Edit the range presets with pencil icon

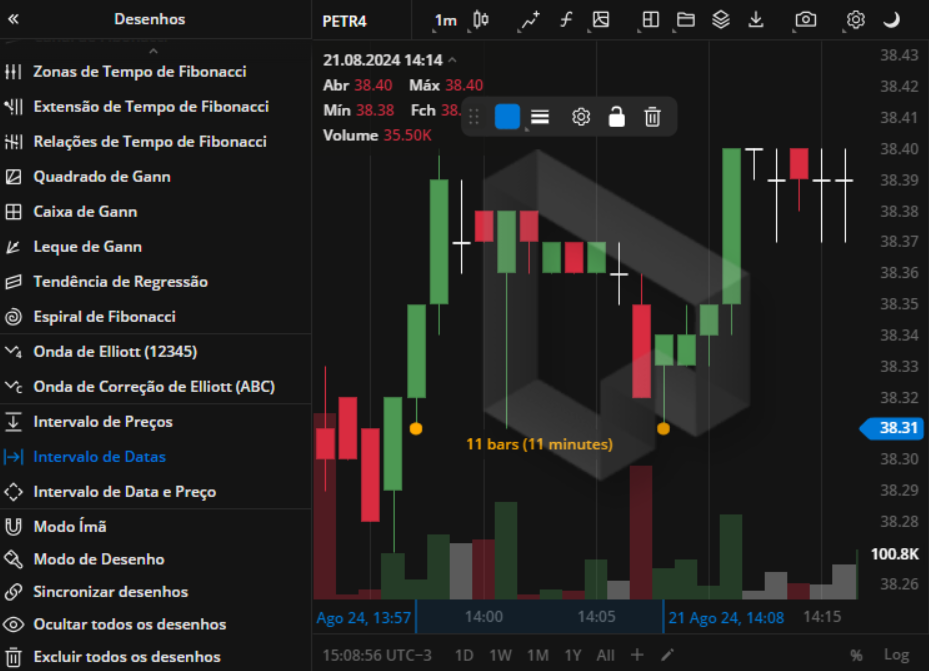pyautogui.click(x=668, y=655)
